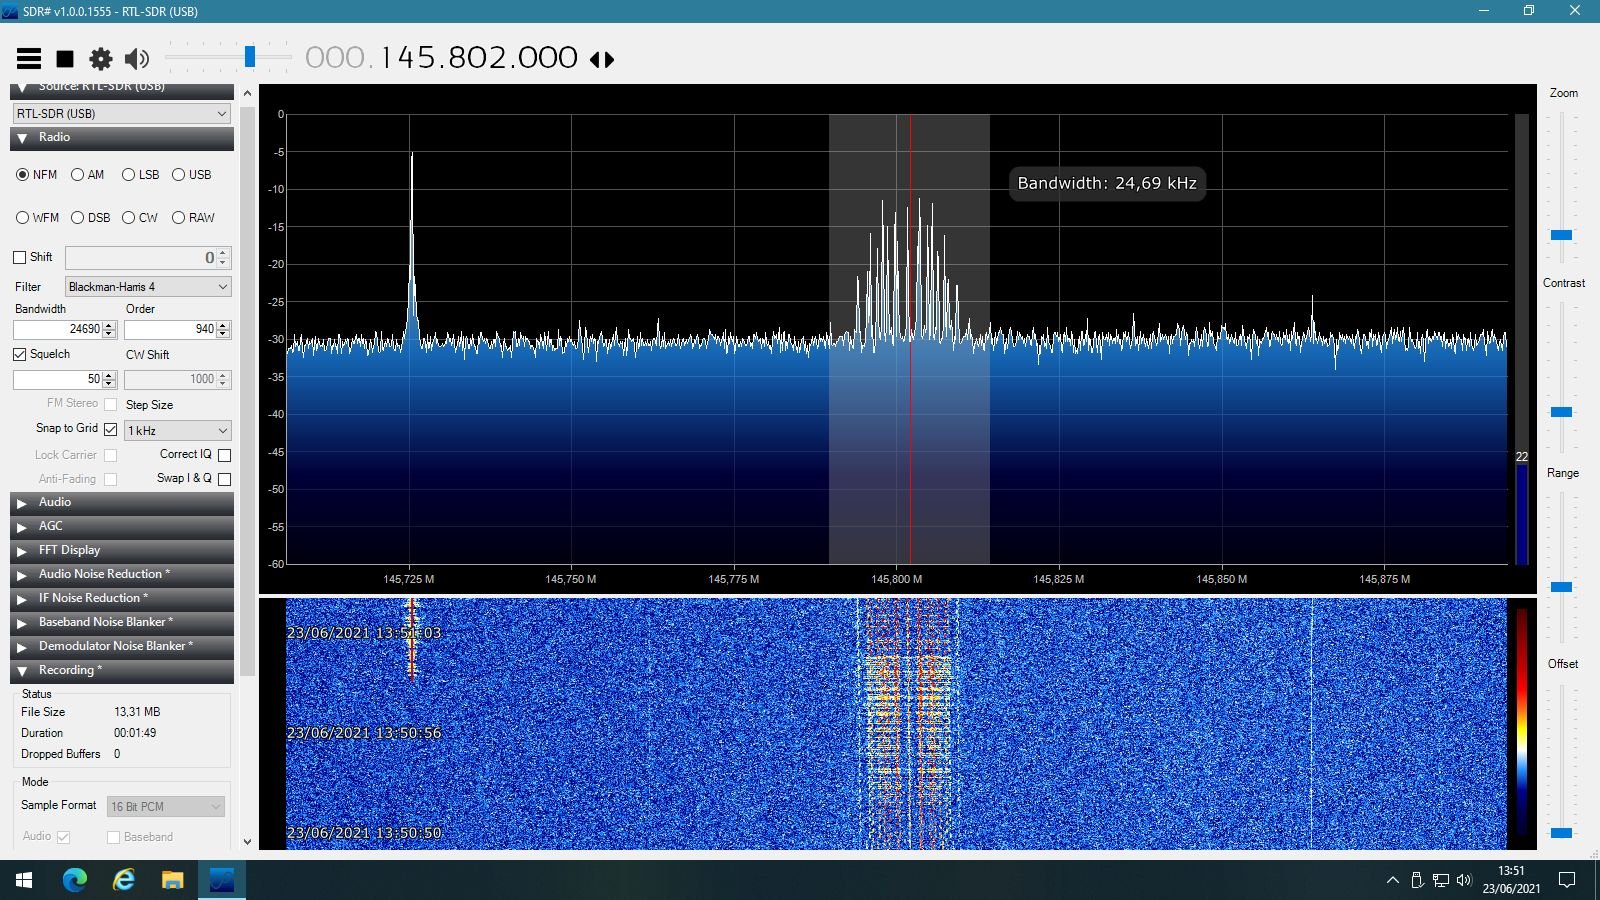Open the RTL-SDR (USB) source dropdown
Screen dimensions: 1600x900
tap(122, 114)
